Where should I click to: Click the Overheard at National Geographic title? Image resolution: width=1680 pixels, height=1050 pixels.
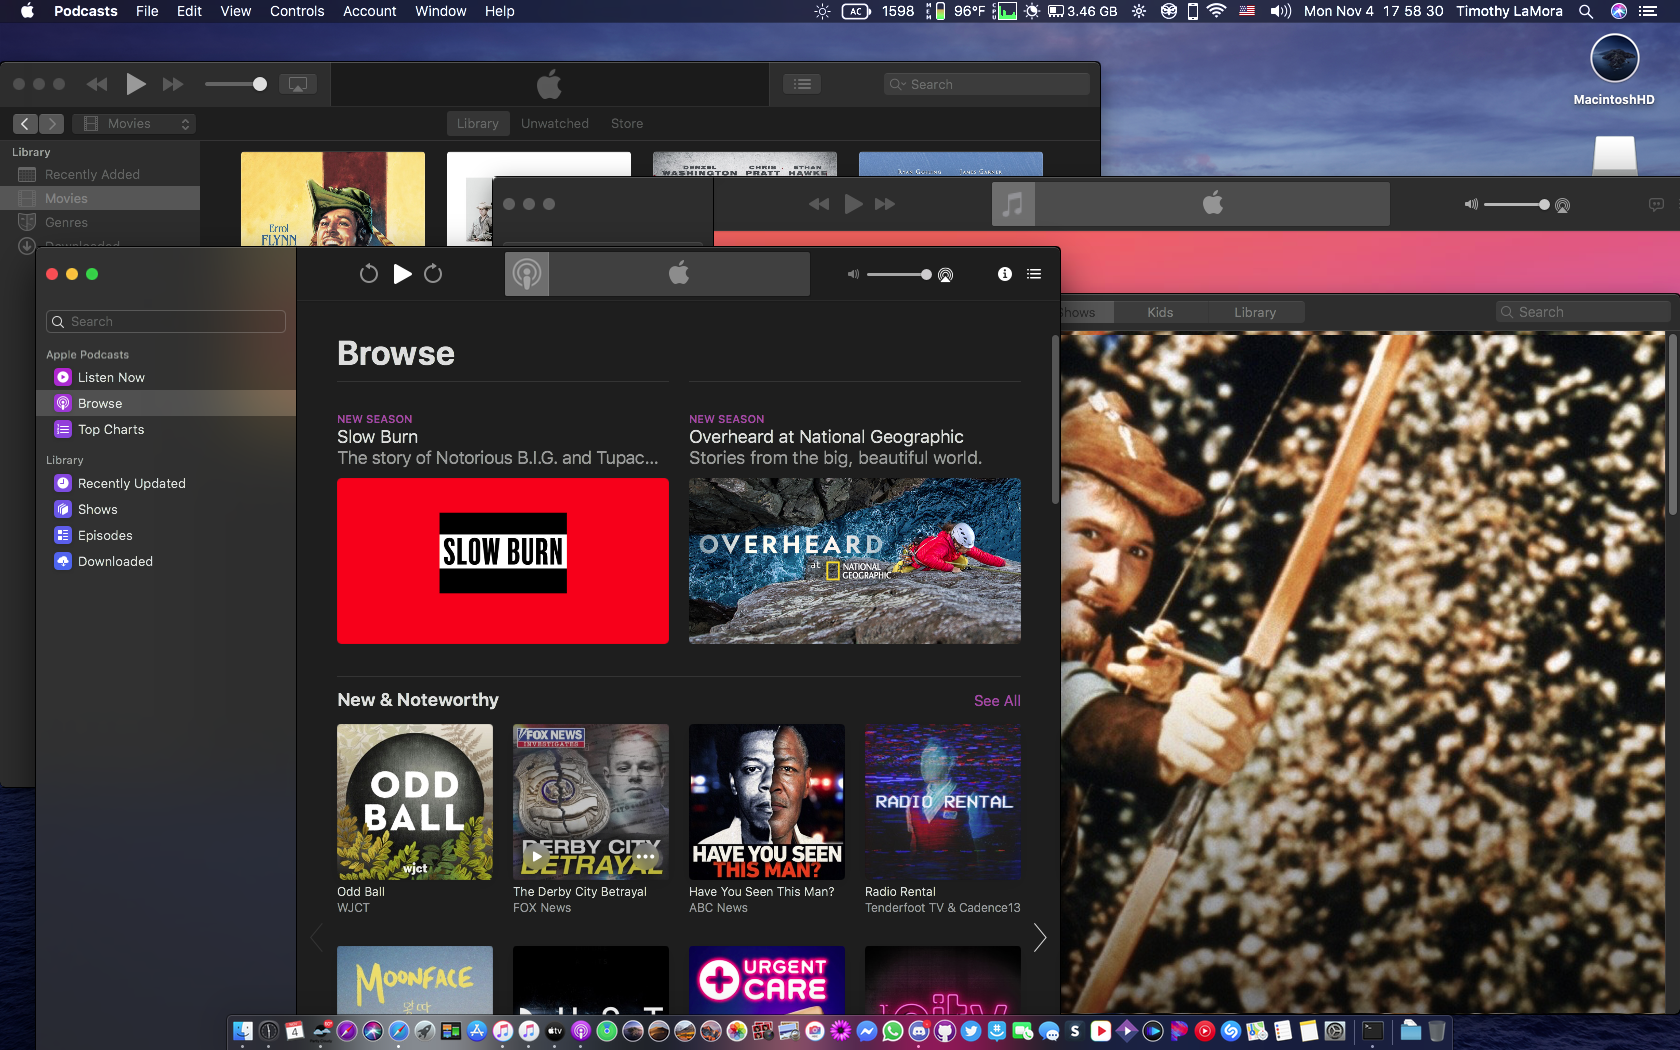coord(826,437)
